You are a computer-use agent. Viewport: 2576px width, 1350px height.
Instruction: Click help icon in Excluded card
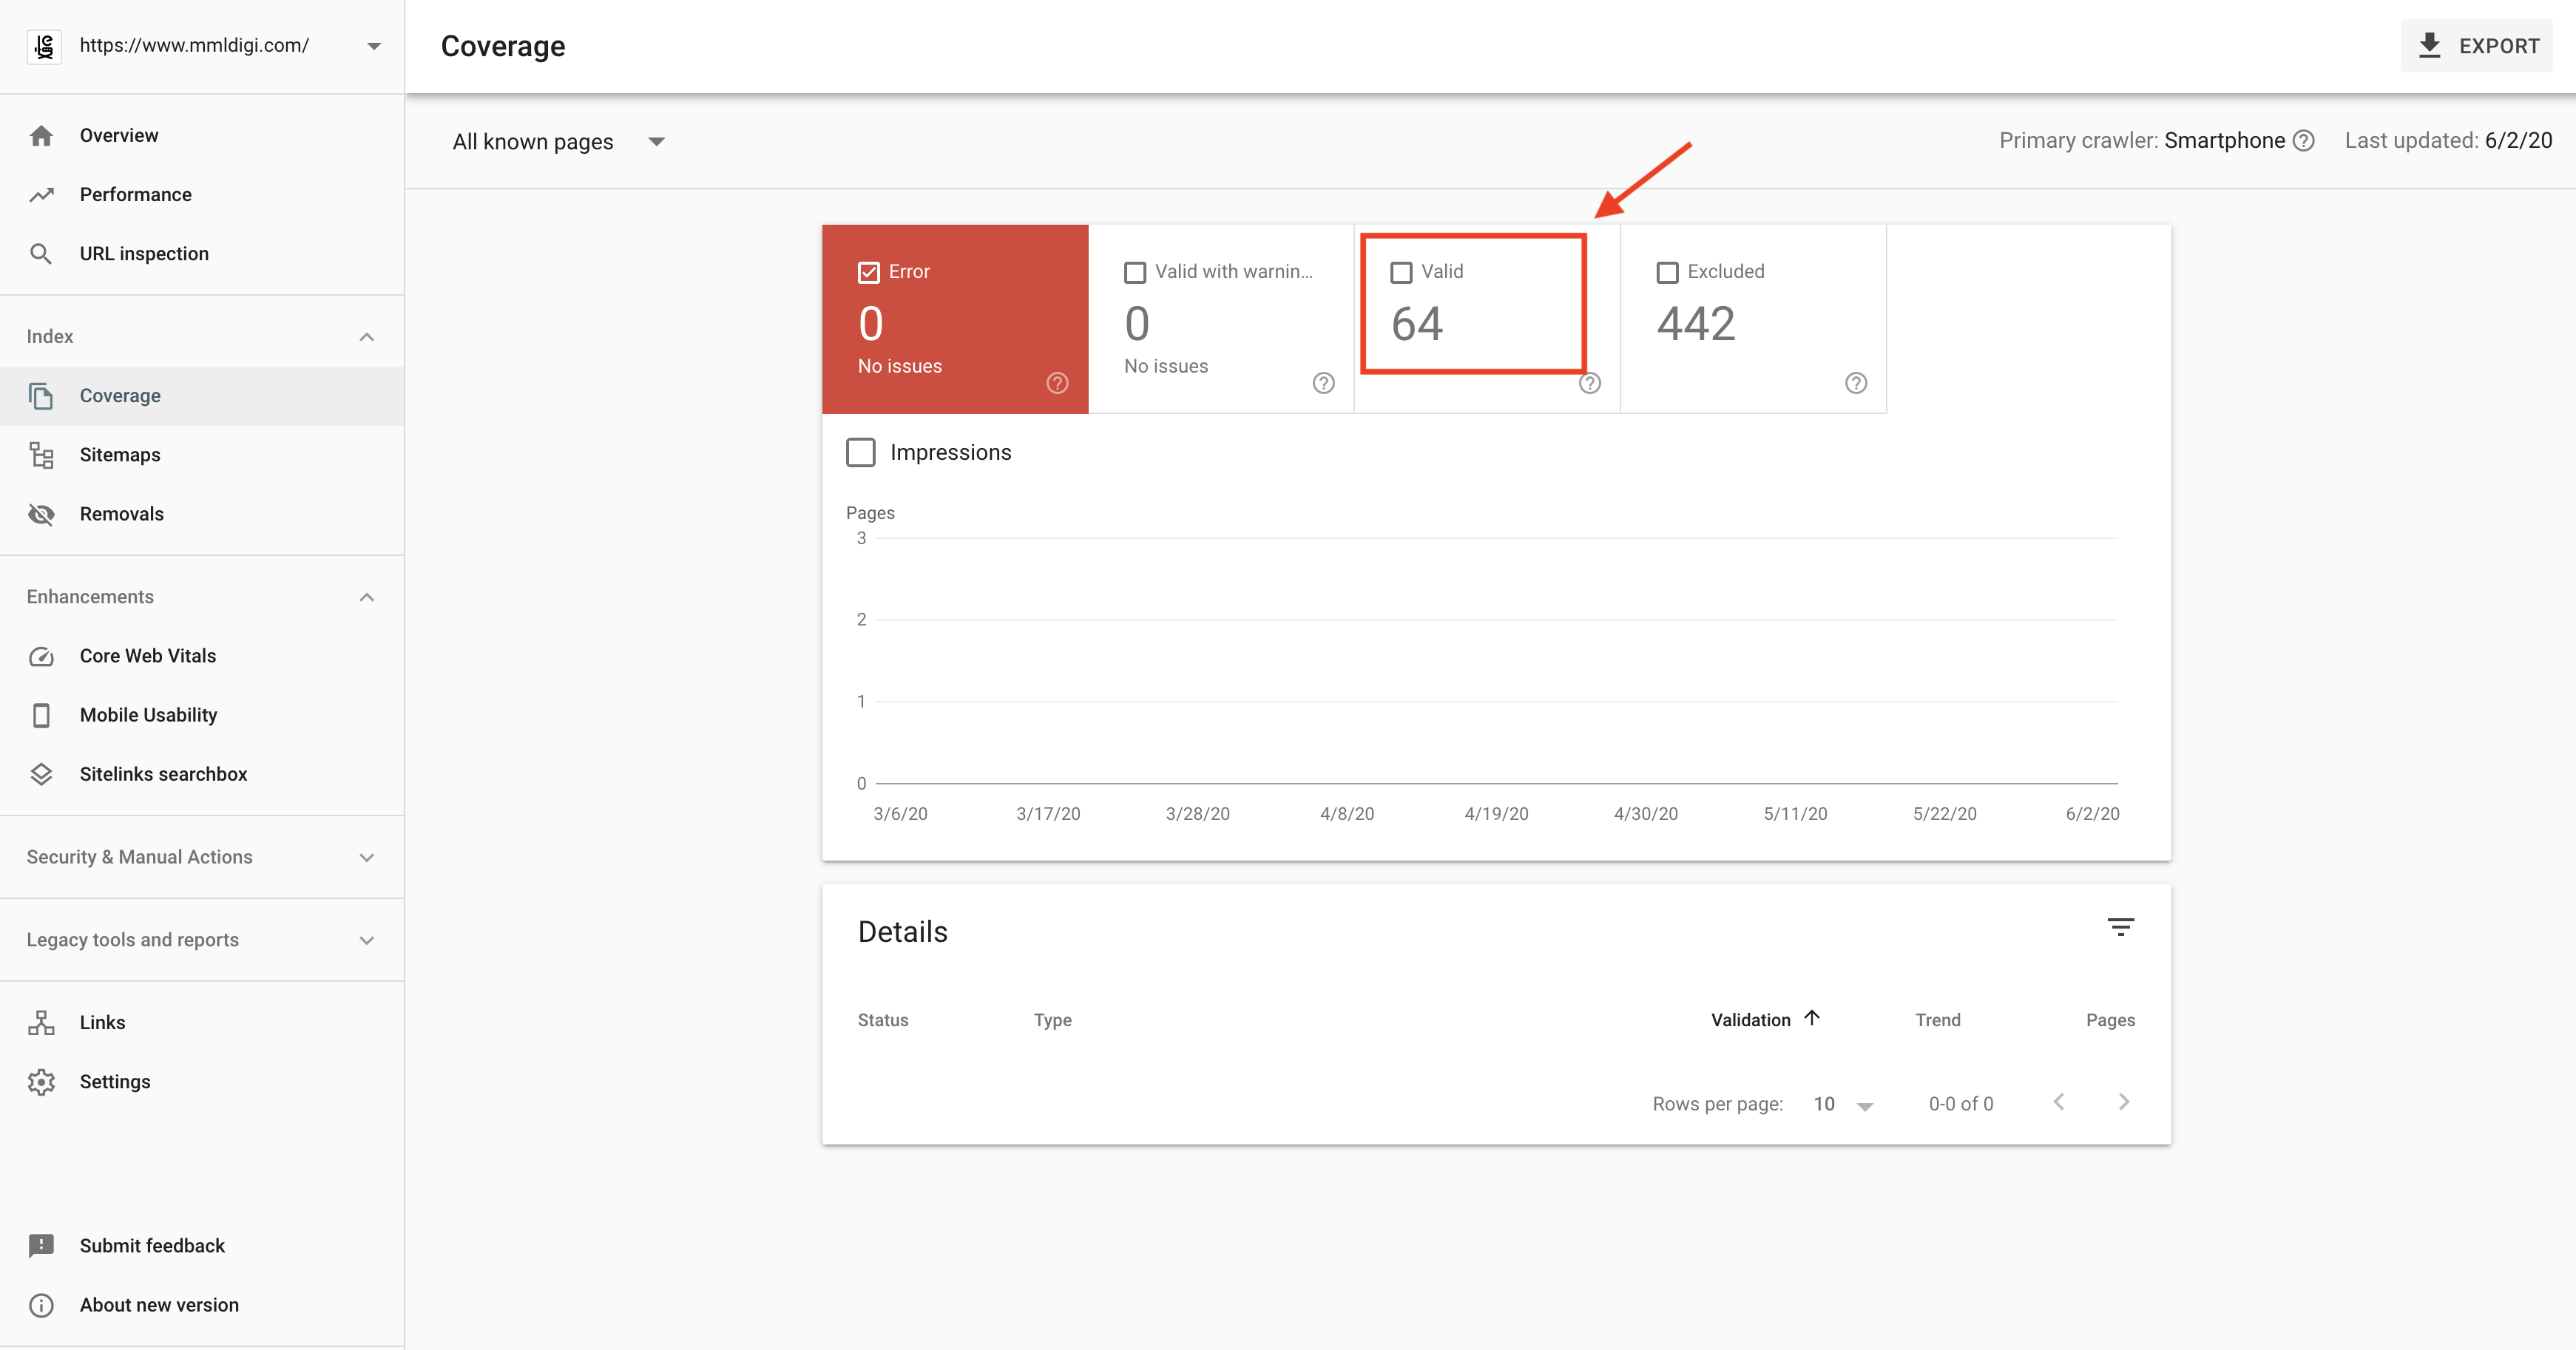(x=1856, y=383)
